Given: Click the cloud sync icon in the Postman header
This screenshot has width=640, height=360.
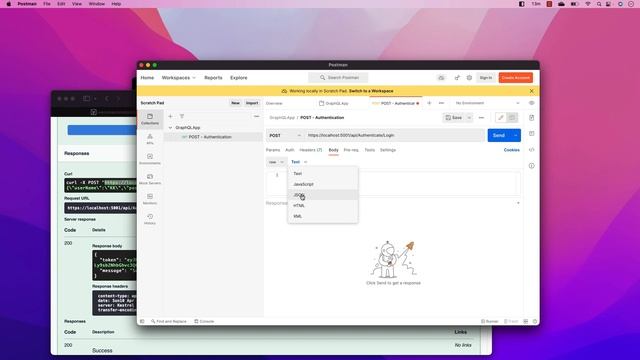Looking at the screenshot, I should [x=441, y=78].
